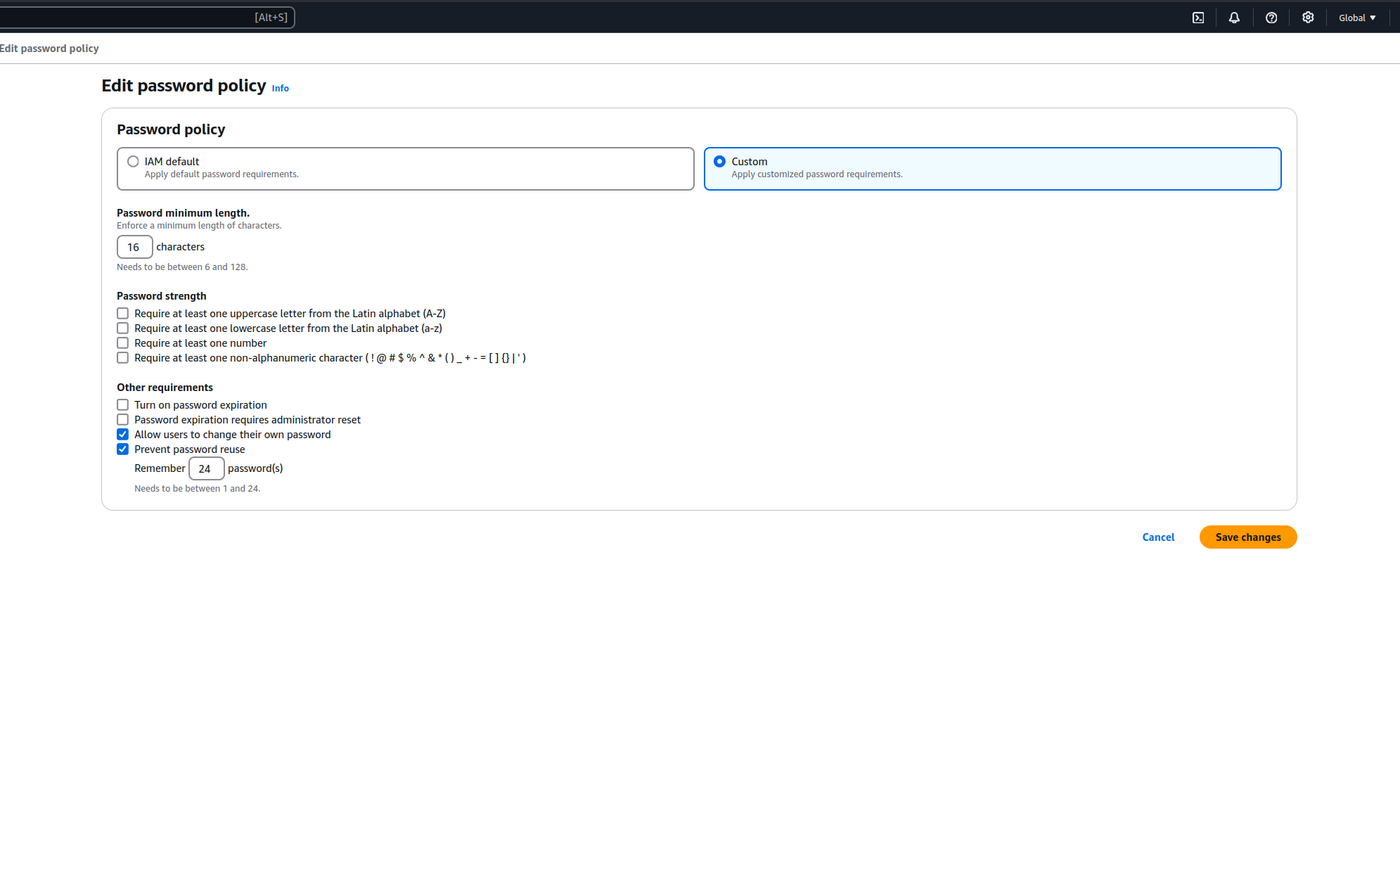Disable the prevent password reuse checkbox
Viewport: 1400px width, 882px height.
coord(123,450)
